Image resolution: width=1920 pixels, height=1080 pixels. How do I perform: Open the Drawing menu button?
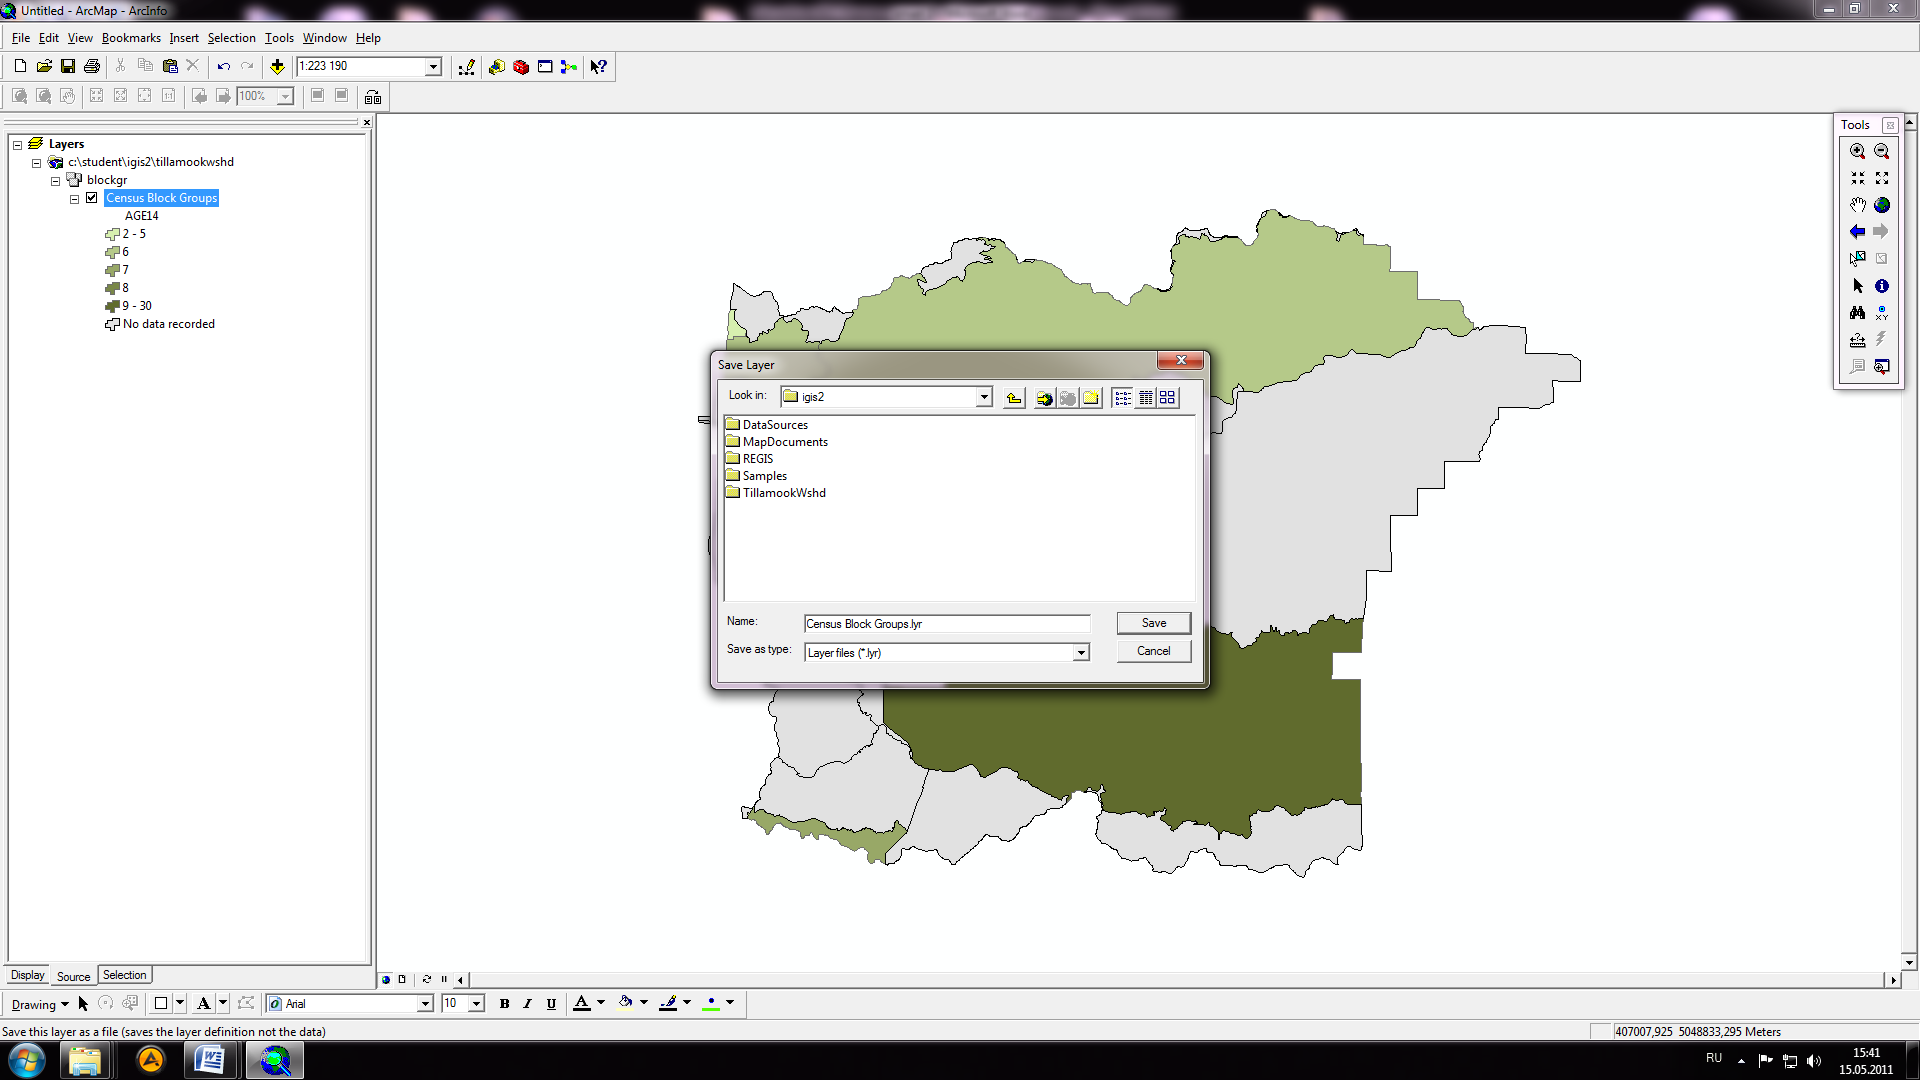pos(40,1005)
